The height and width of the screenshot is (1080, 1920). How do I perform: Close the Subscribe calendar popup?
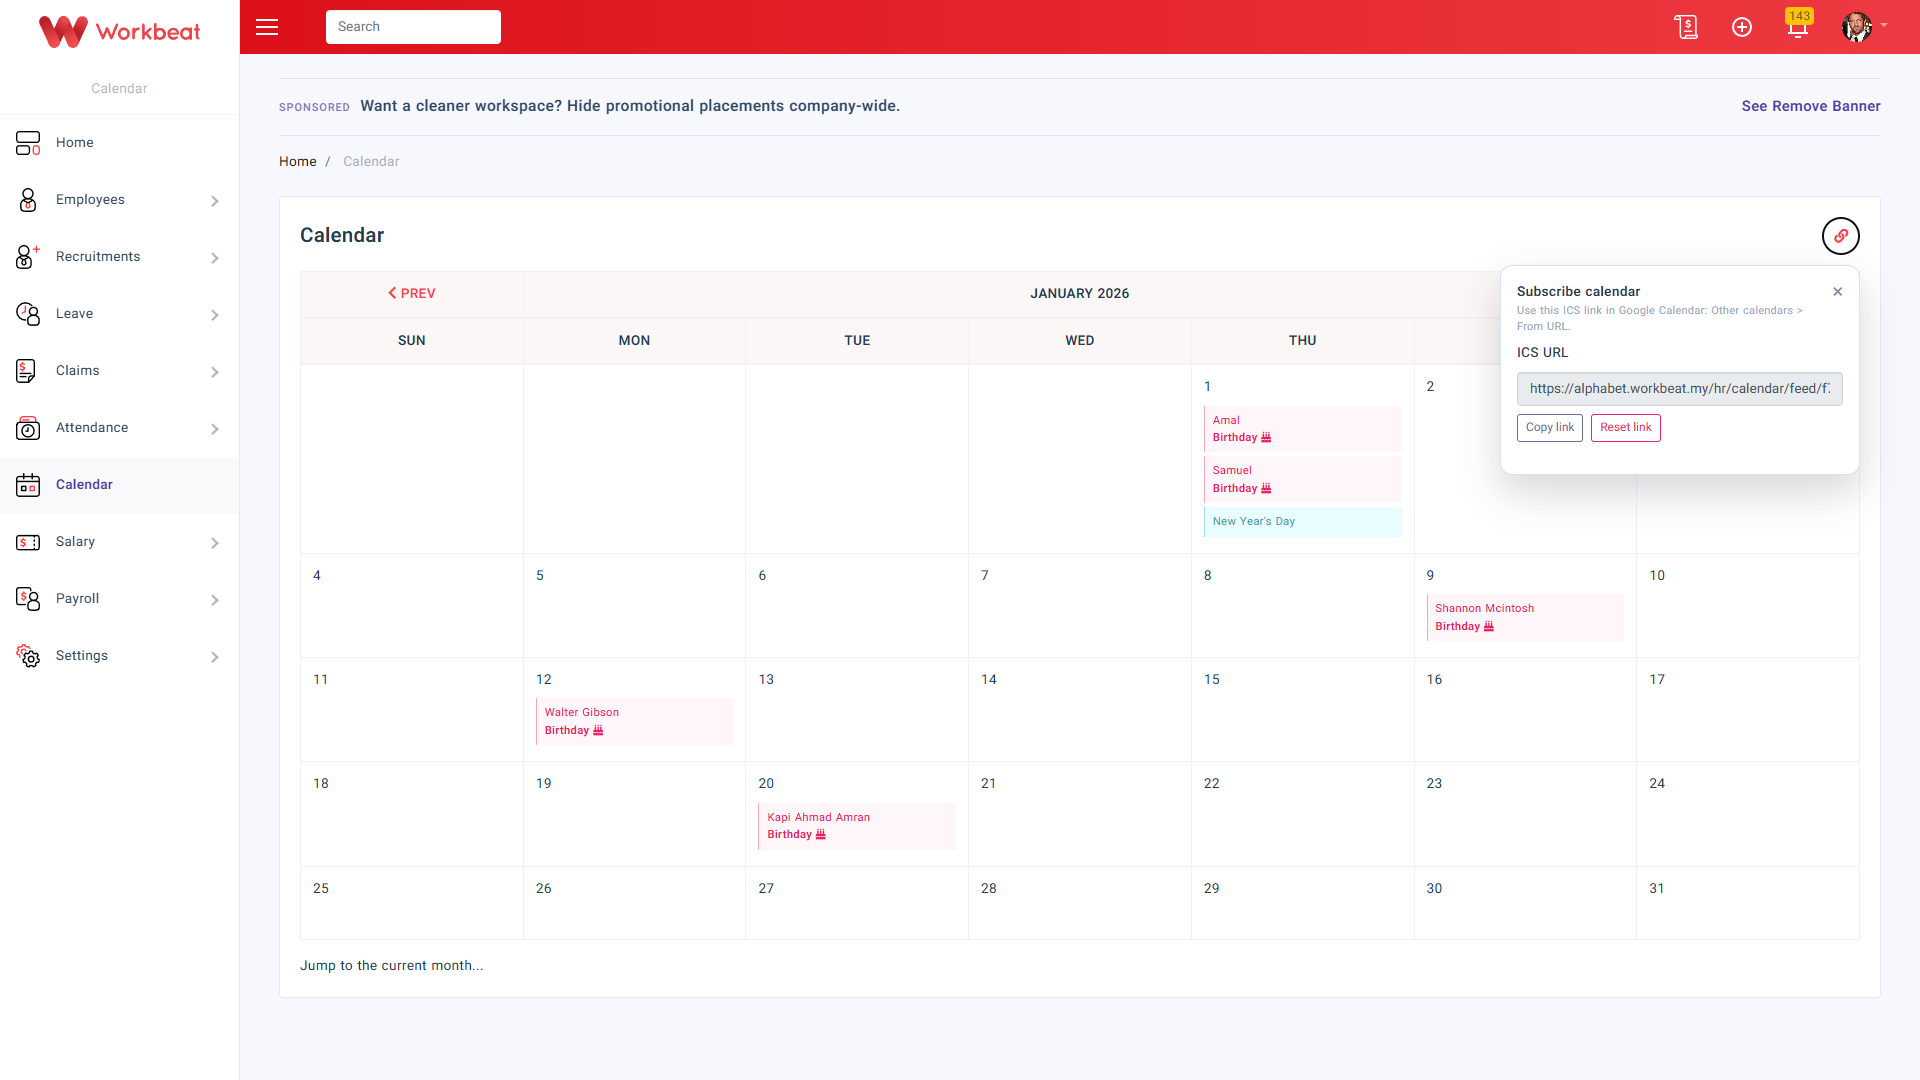[1838, 292]
